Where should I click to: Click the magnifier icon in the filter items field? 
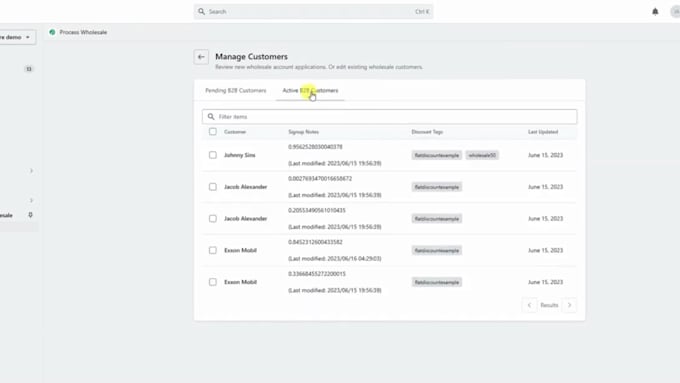(x=211, y=117)
